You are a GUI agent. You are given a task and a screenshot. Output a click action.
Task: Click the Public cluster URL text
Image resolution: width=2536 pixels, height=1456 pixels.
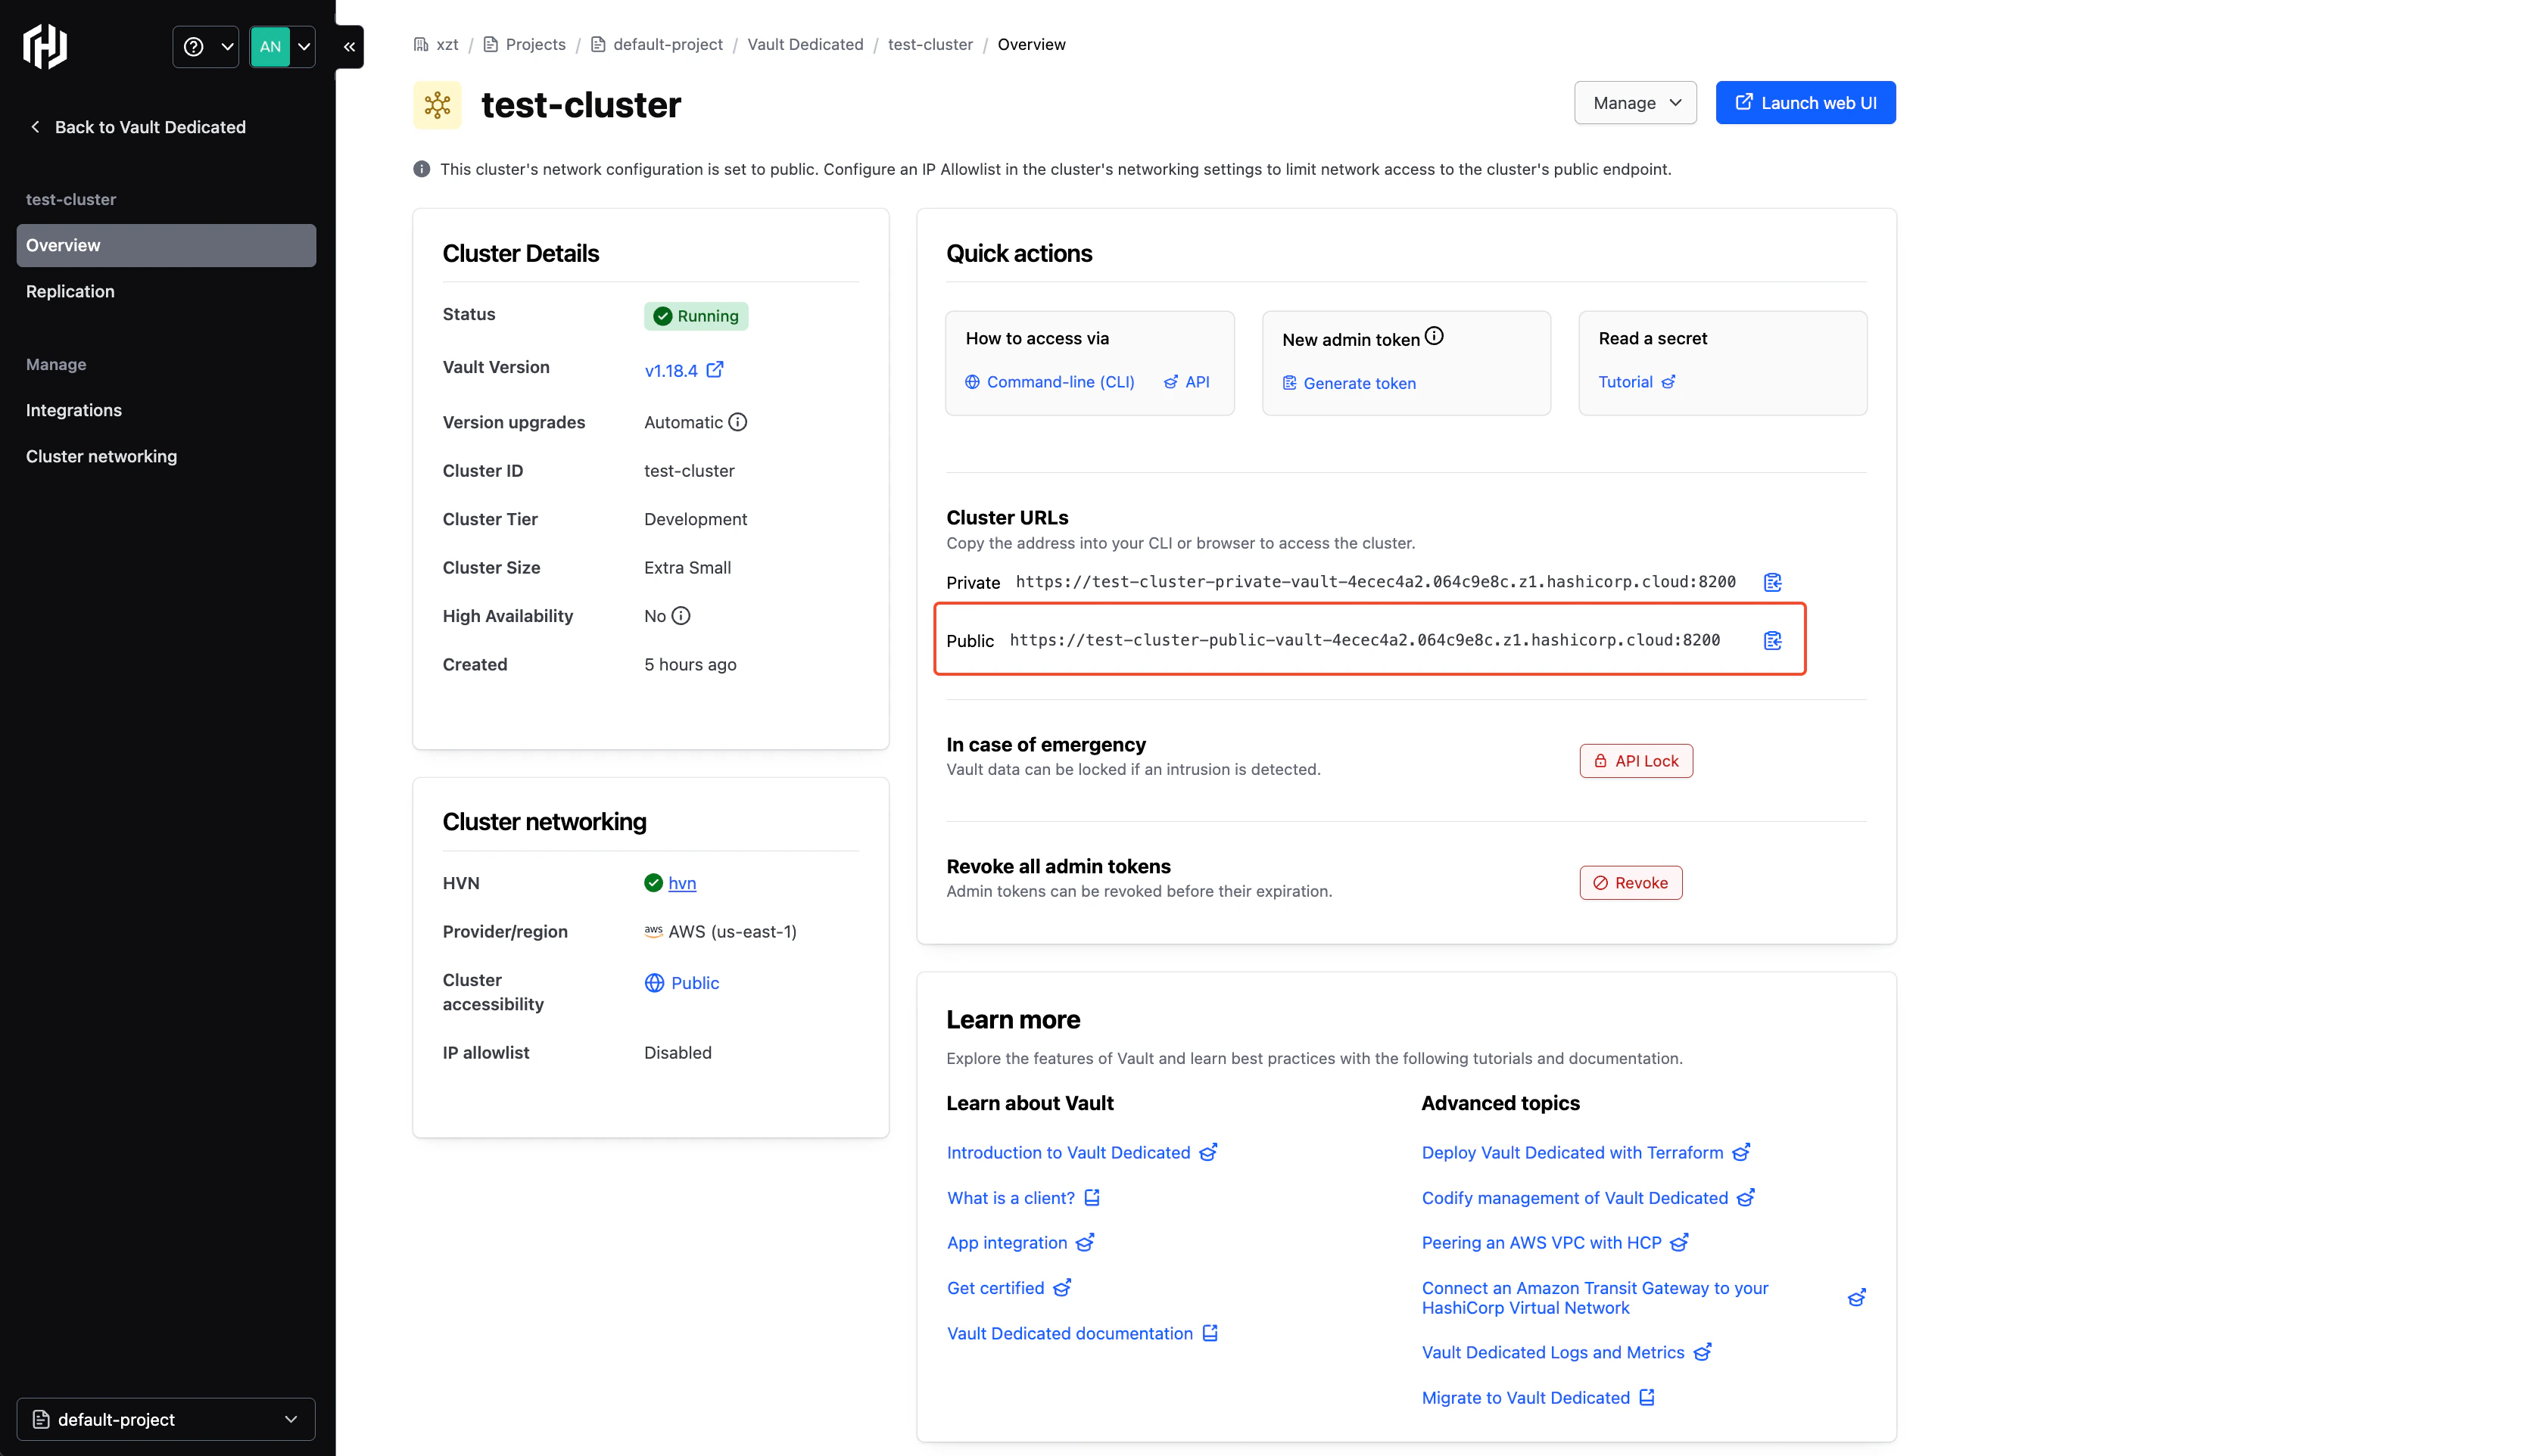[1364, 640]
